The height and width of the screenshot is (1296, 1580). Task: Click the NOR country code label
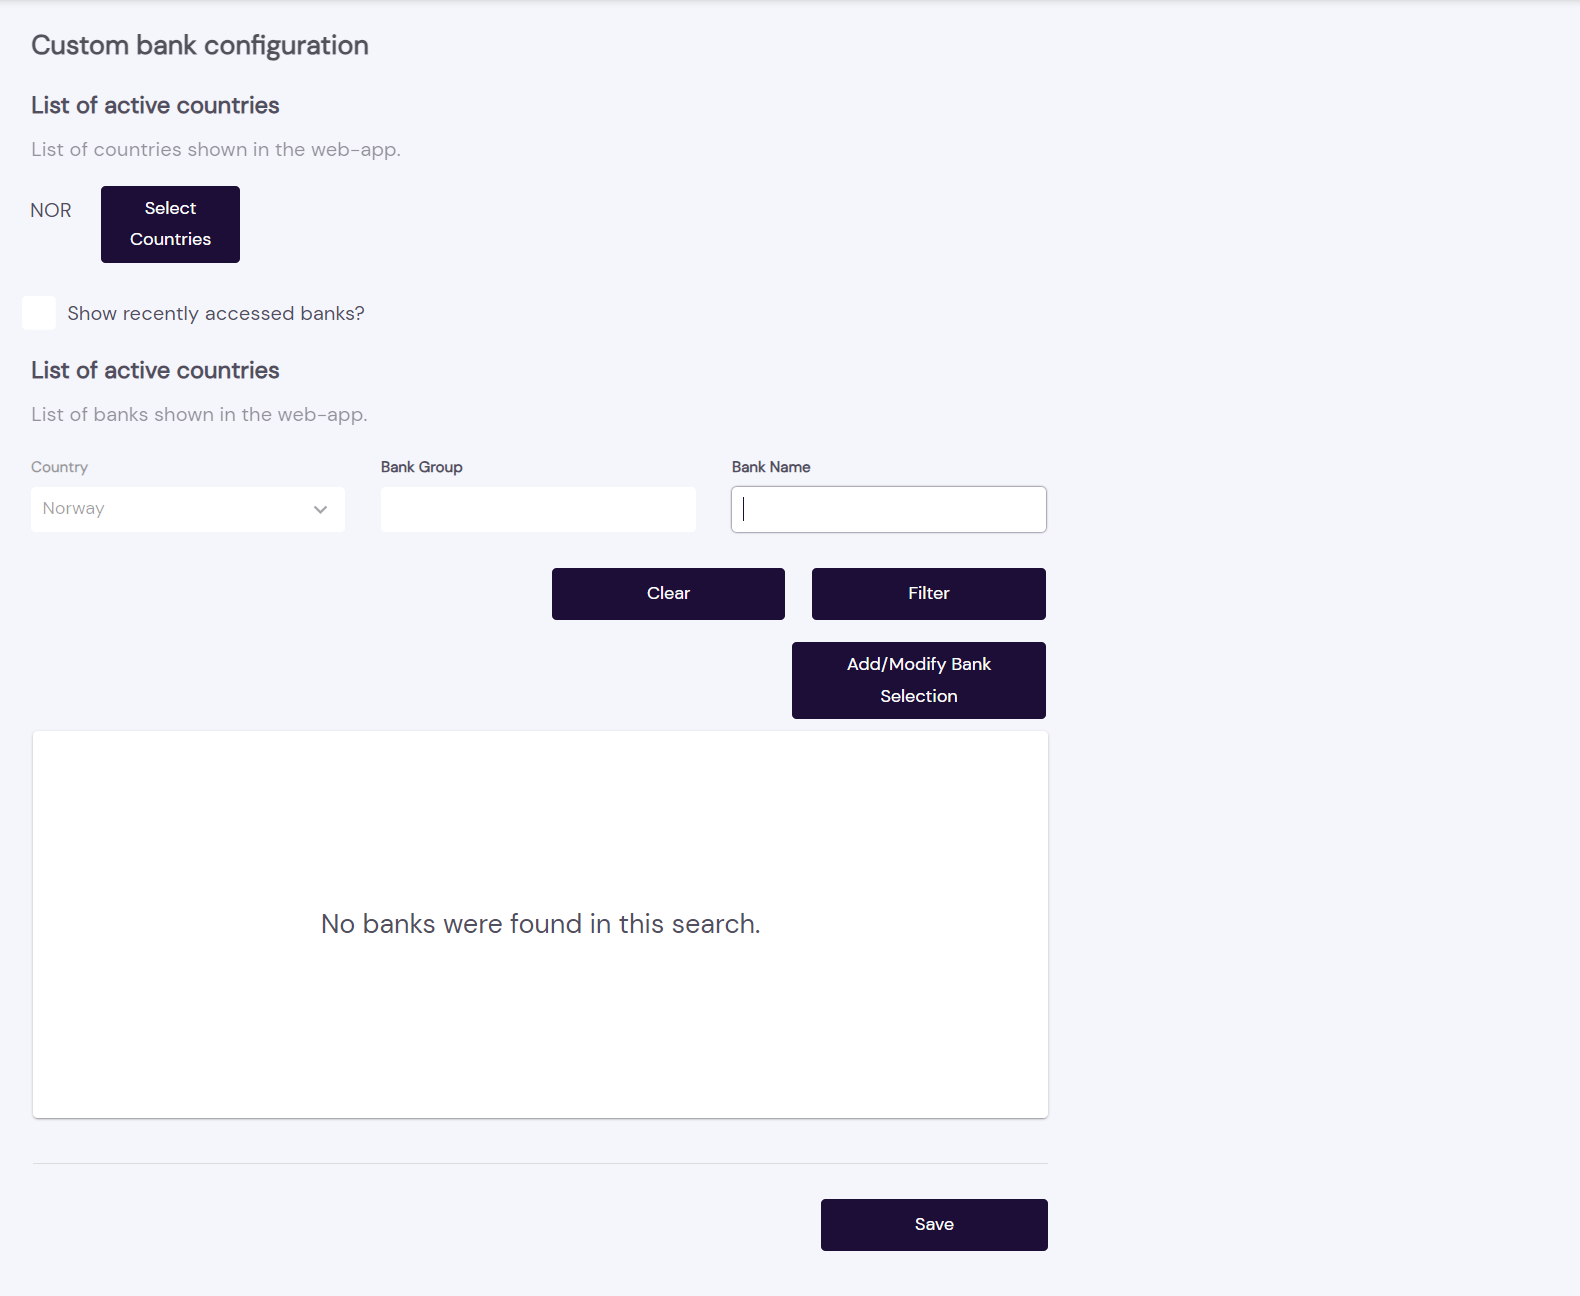tap(51, 210)
